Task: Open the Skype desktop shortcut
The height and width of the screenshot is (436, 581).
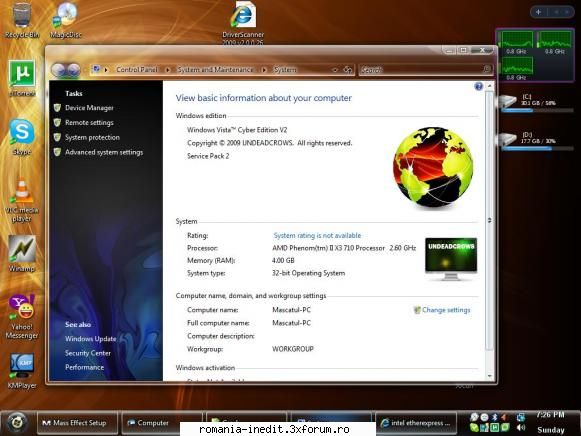Action: 22,137
